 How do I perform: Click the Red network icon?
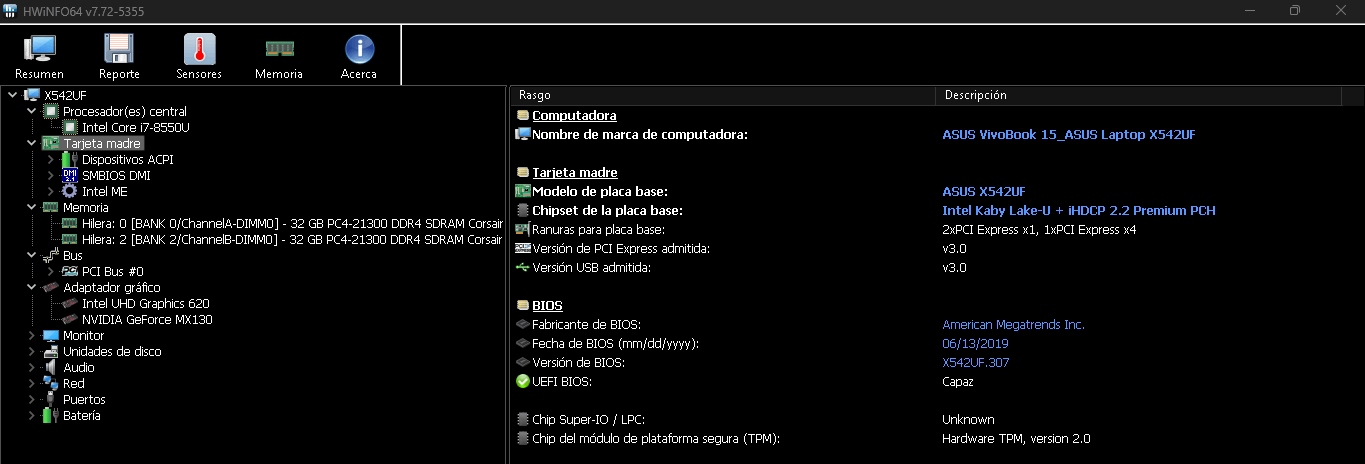(x=51, y=383)
